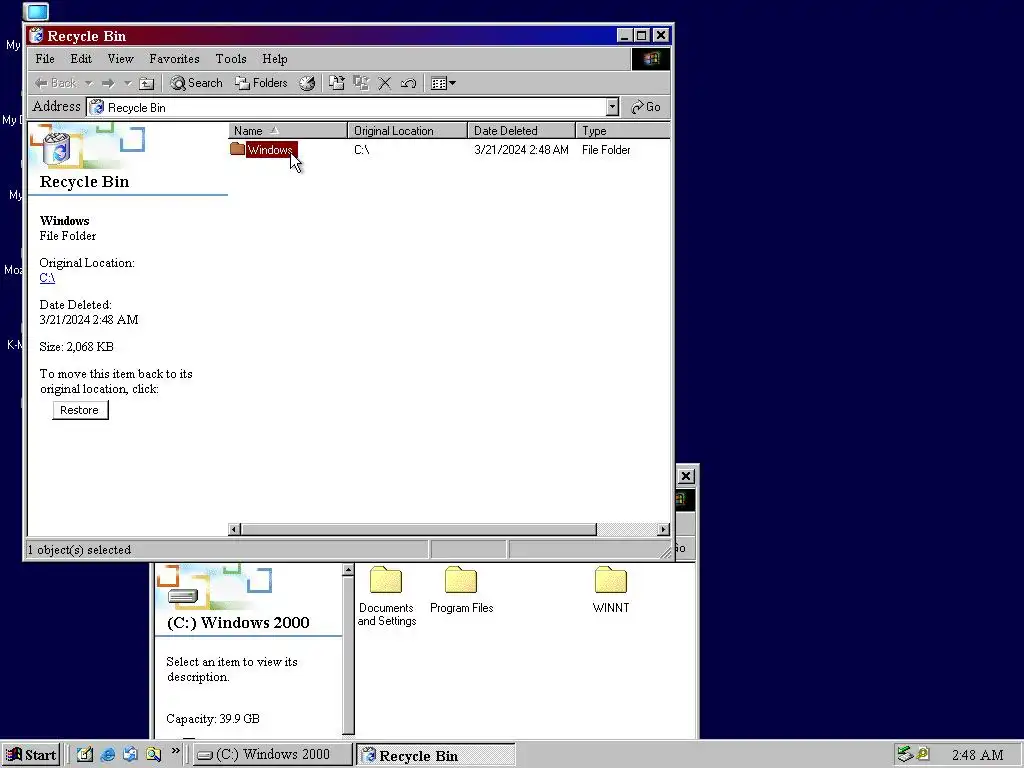The image size is (1024, 768).
Task: Delete selected item with X icon
Action: [385, 83]
